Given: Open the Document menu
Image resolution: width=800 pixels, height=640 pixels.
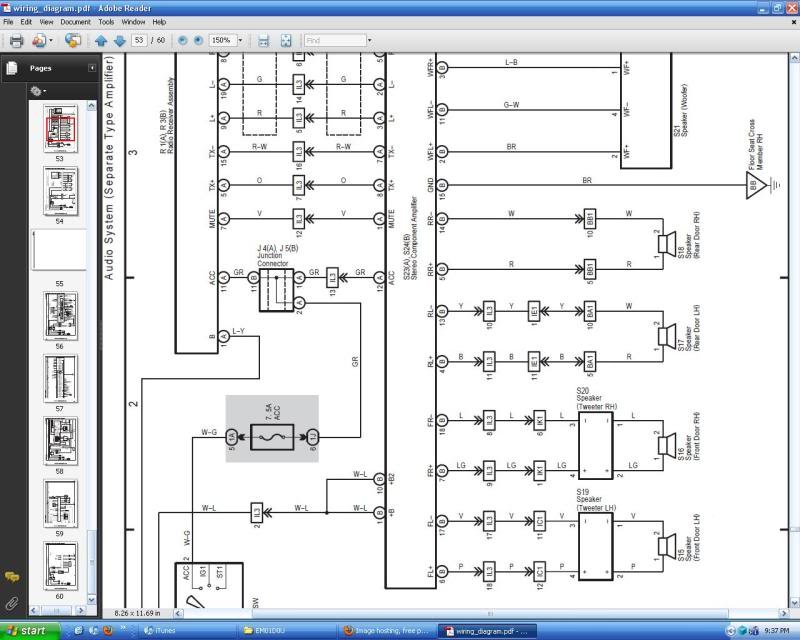Looking at the screenshot, I should pos(75,22).
